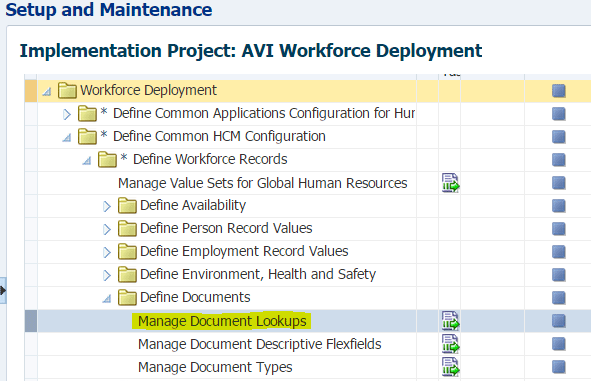This screenshot has width=591, height=381.
Task: Click the Define Person Record Values folder icon
Action: 127,229
